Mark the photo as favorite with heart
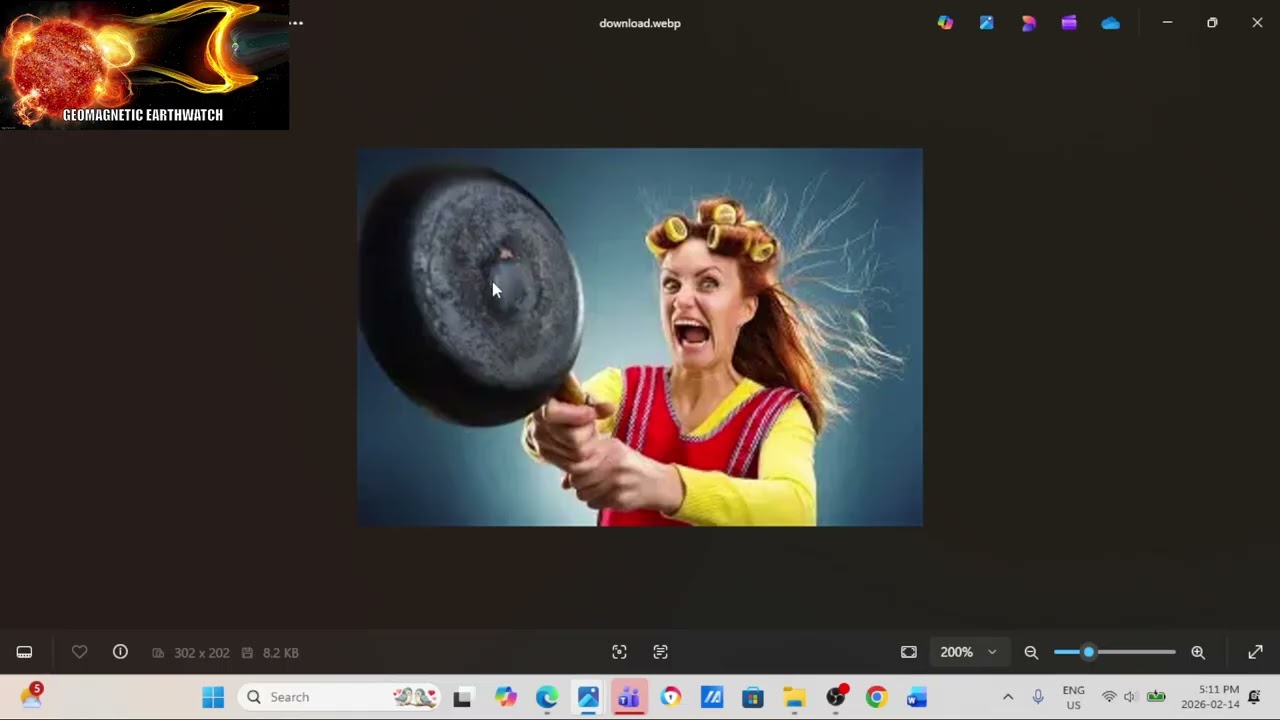The width and height of the screenshot is (1280, 720). (80, 652)
